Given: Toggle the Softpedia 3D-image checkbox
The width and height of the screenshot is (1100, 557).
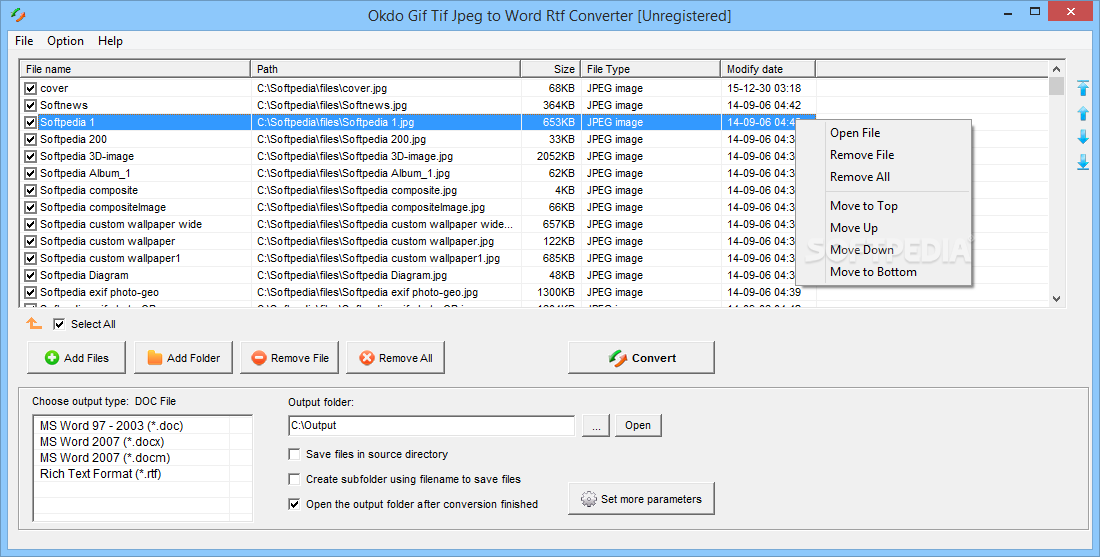Looking at the screenshot, I should pos(30,156).
